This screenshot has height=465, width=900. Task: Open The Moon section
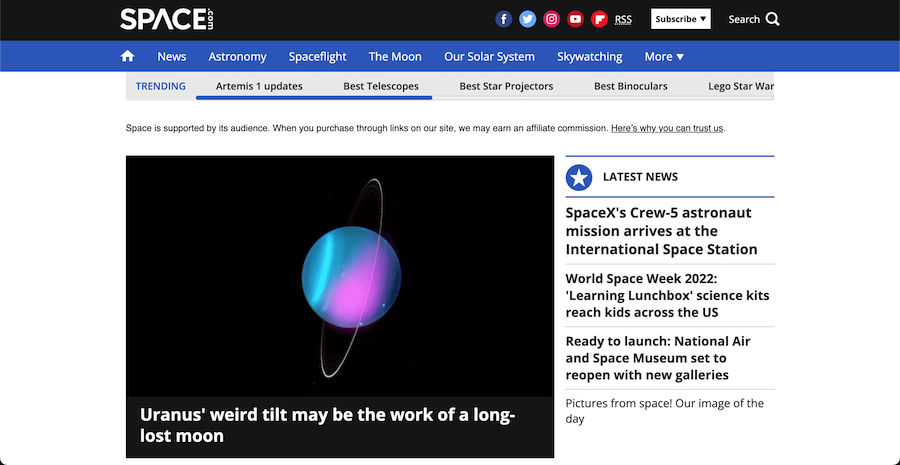(395, 57)
